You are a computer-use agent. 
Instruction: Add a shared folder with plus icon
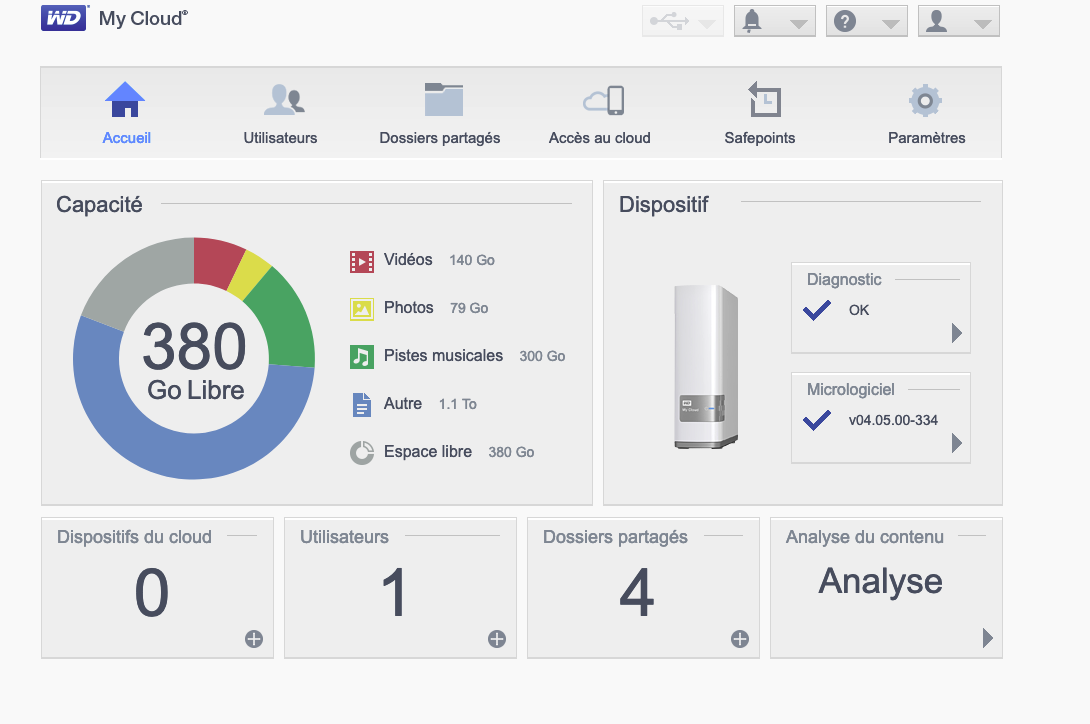pos(740,639)
